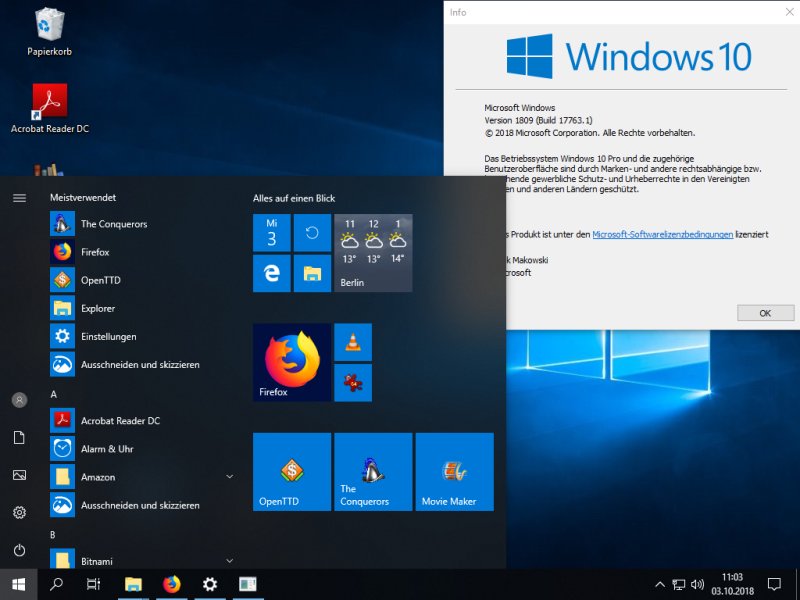Click the letter A section header
This screenshot has width=800, height=600.
[x=54, y=394]
